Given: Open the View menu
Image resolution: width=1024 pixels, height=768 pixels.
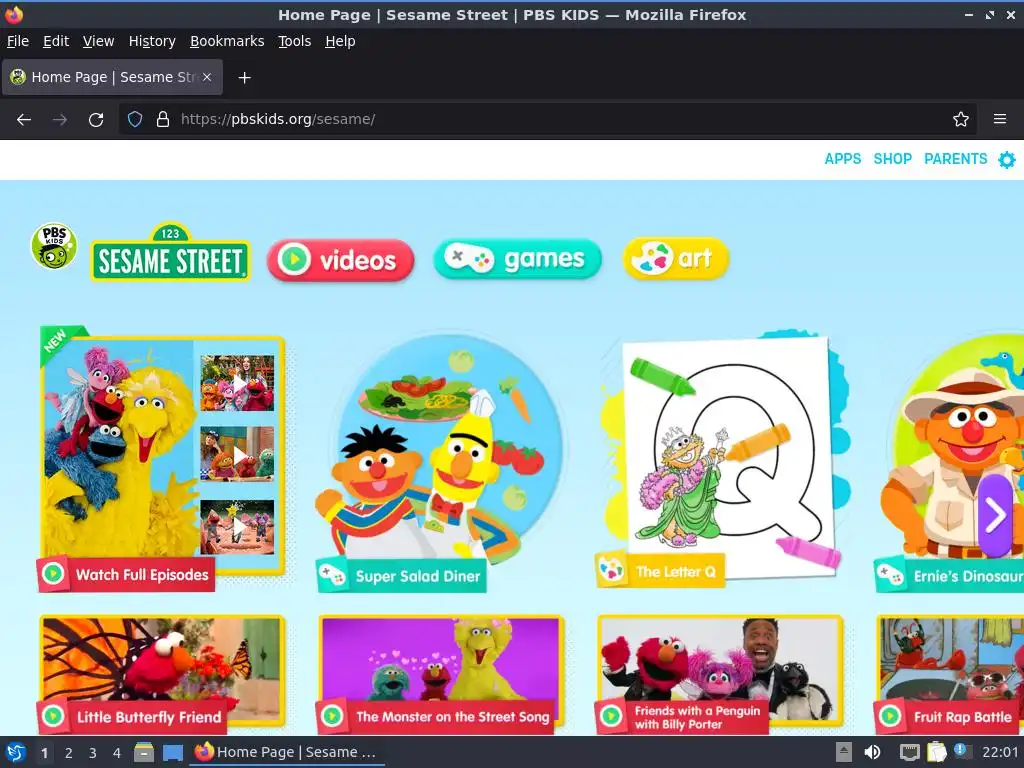Looking at the screenshot, I should [x=98, y=41].
